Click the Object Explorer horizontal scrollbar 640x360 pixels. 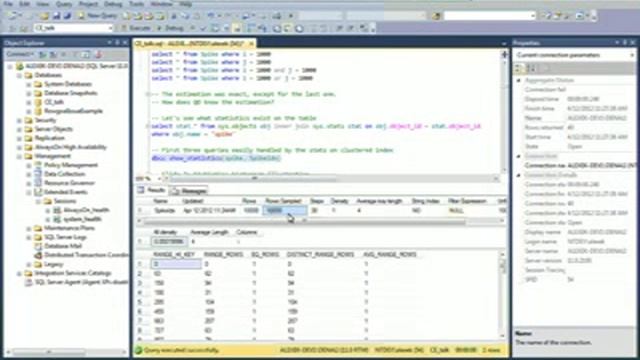(x=48, y=351)
